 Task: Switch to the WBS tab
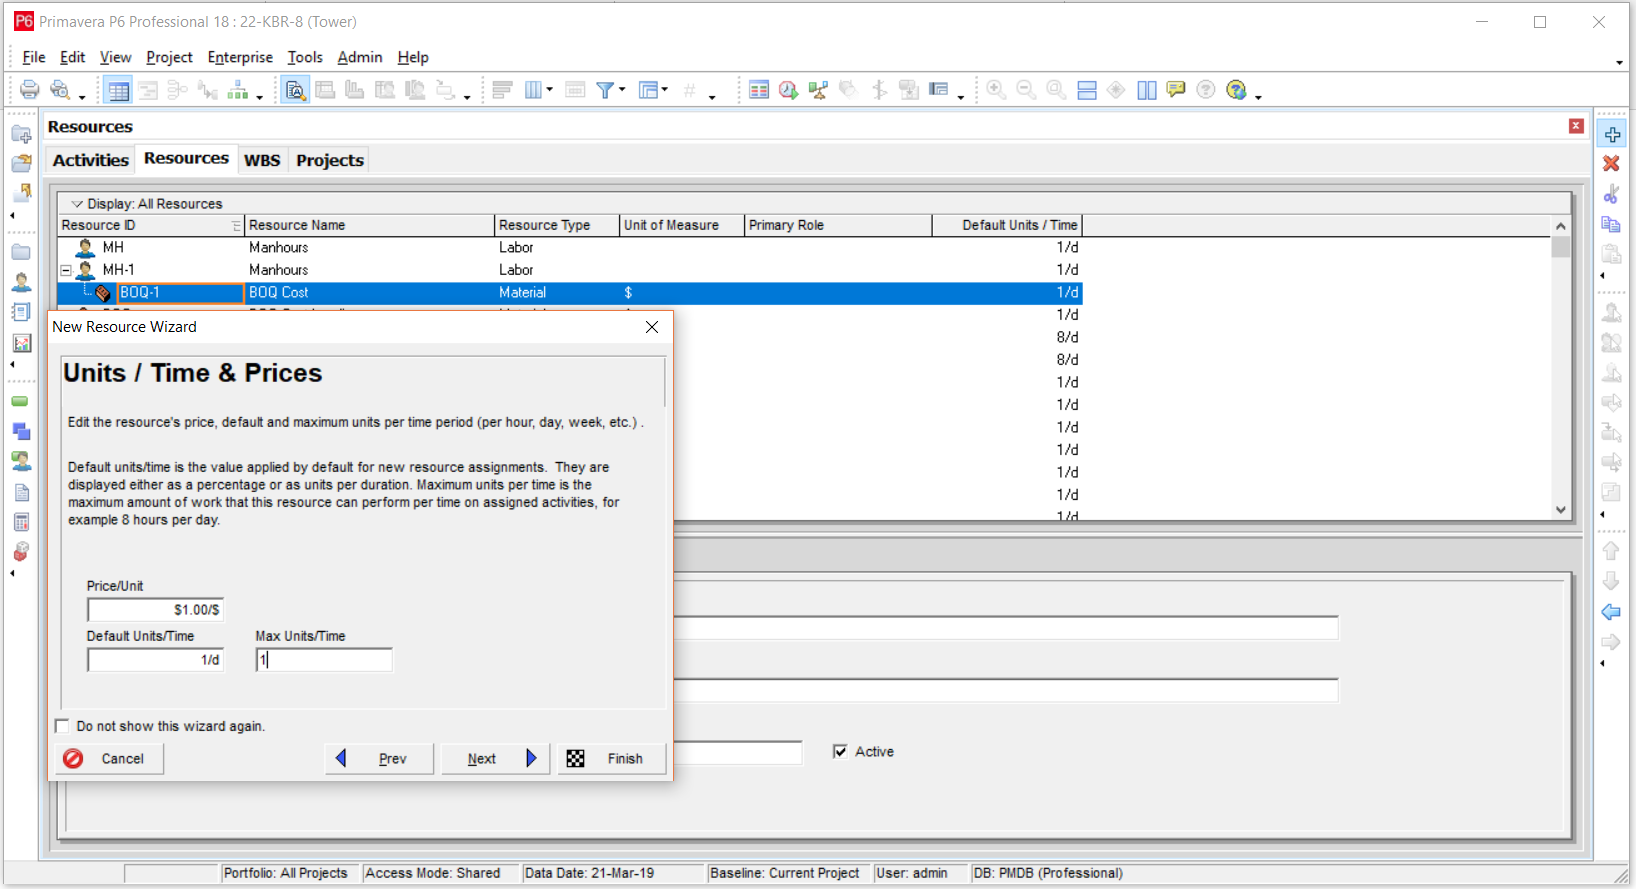point(262,160)
